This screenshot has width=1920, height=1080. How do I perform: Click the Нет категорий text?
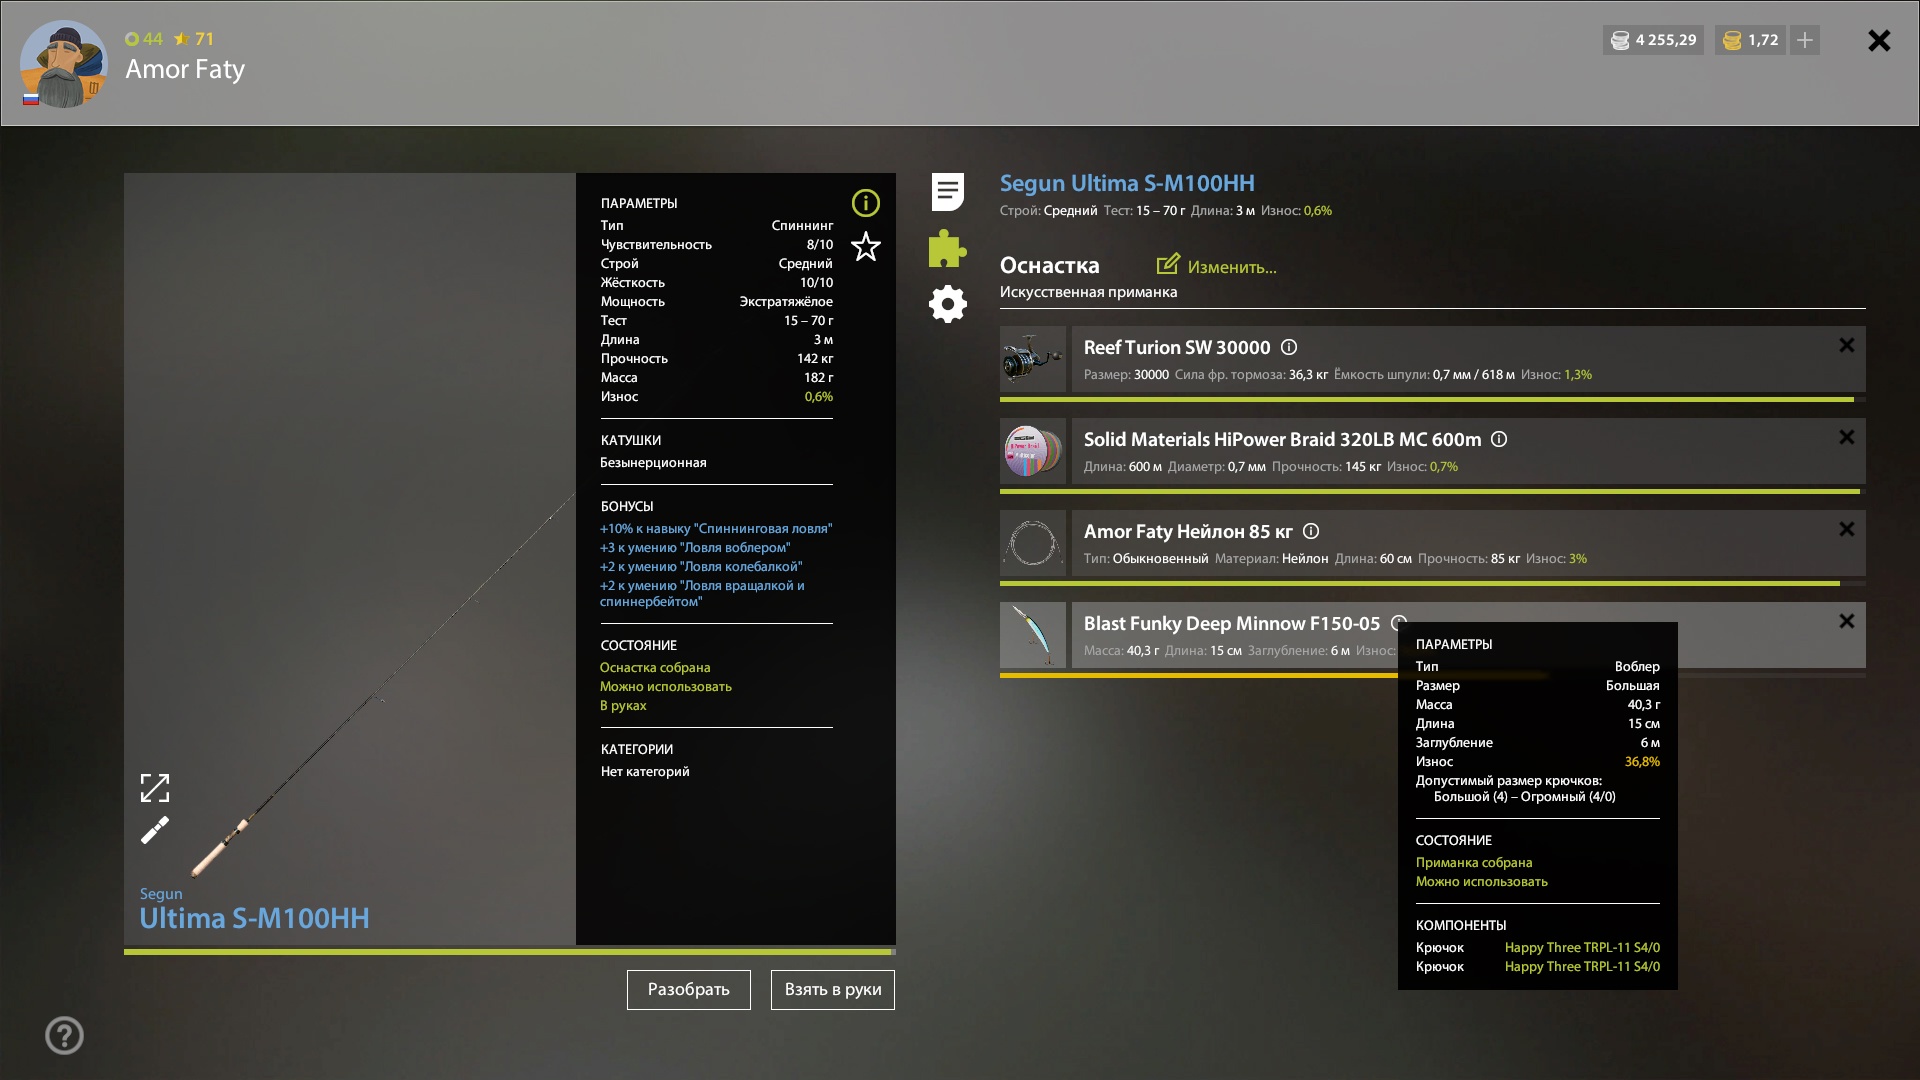(645, 772)
